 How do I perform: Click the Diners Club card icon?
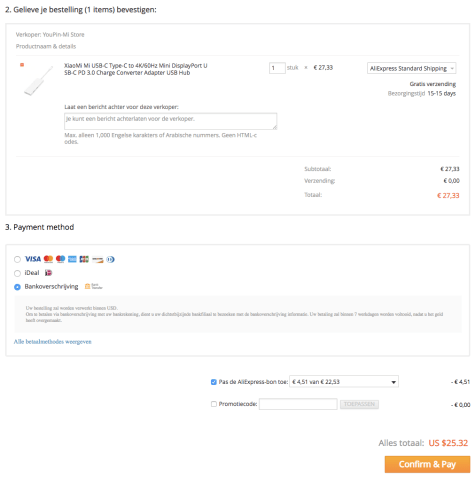tap(110, 259)
